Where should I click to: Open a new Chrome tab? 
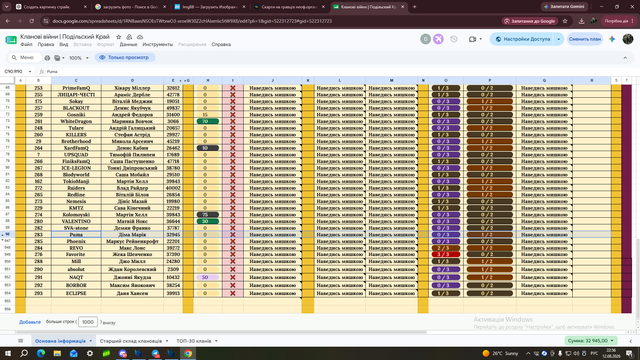click(x=414, y=7)
